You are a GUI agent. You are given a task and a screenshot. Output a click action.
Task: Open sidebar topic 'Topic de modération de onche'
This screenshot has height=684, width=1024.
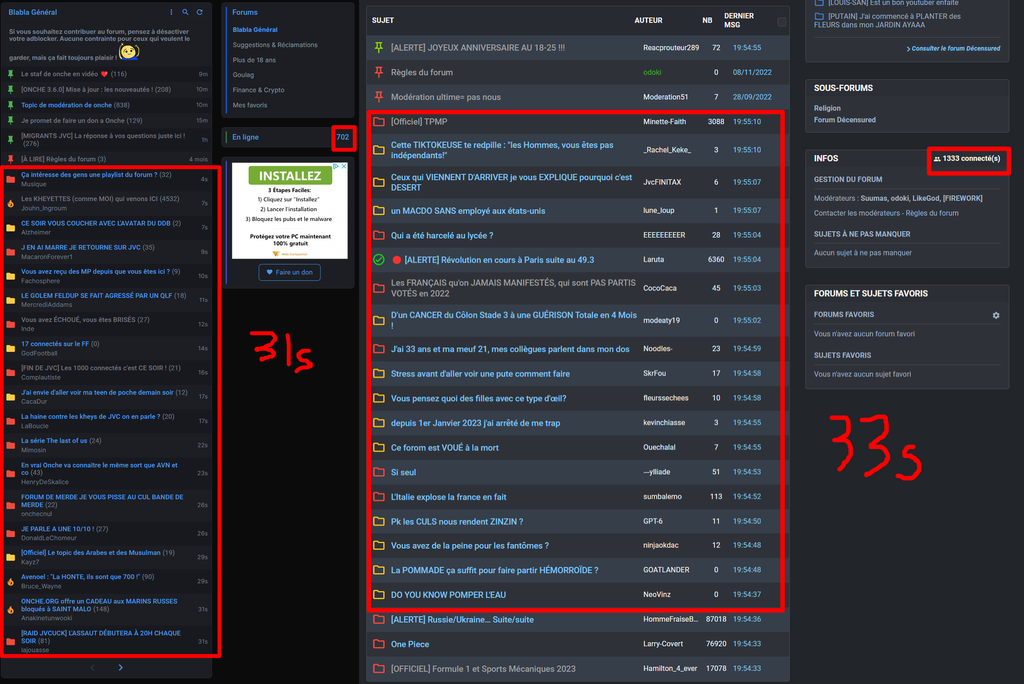(67, 105)
